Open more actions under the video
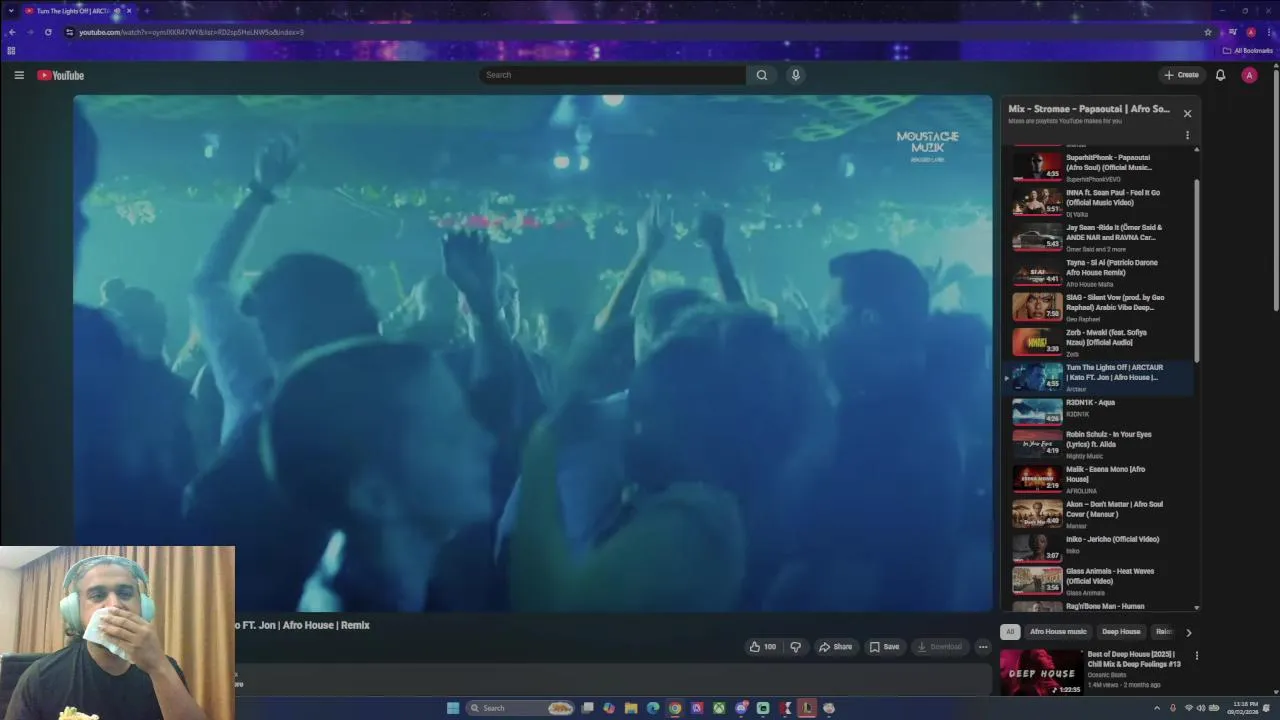 [983, 647]
